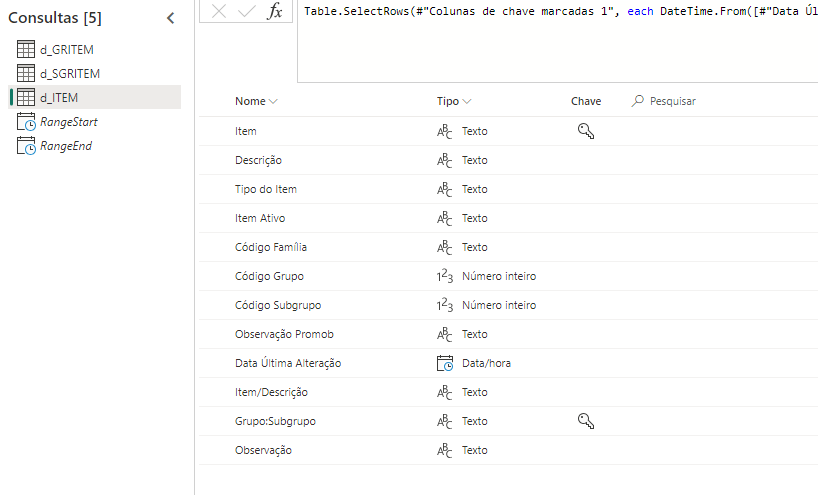This screenshot has height=495, width=818.
Task: Select the Observação column name
Action: pos(263,450)
